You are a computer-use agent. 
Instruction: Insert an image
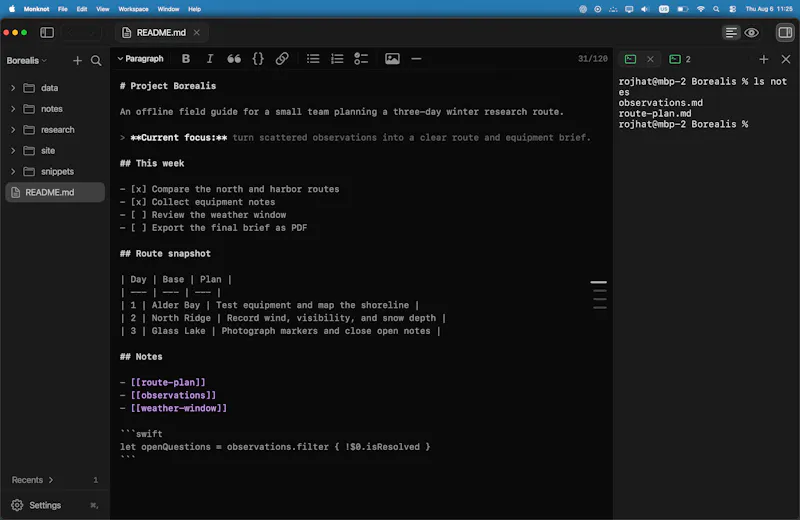(x=392, y=59)
